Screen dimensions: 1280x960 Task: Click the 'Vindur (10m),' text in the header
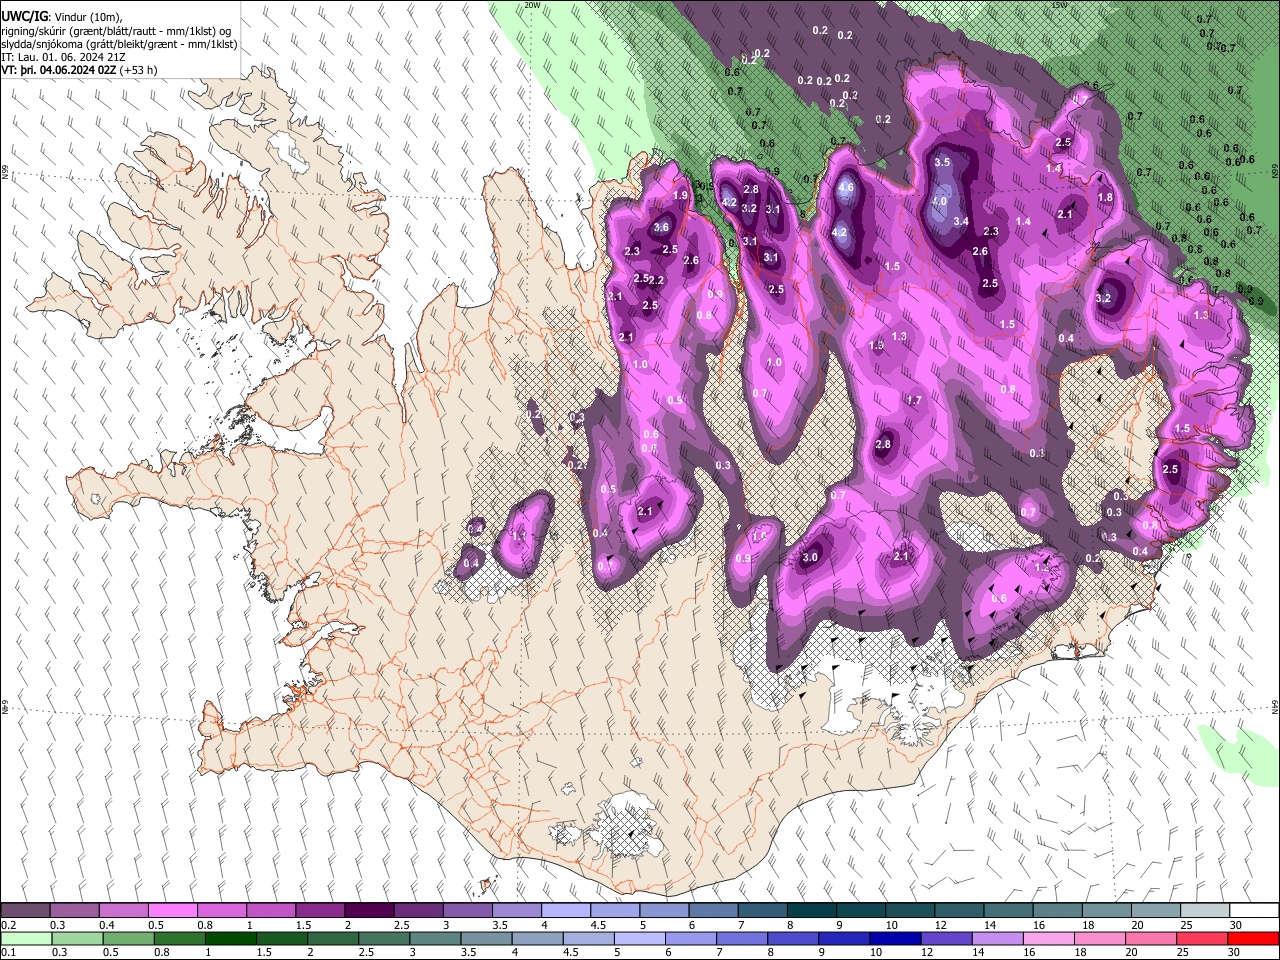pyautogui.click(x=87, y=17)
